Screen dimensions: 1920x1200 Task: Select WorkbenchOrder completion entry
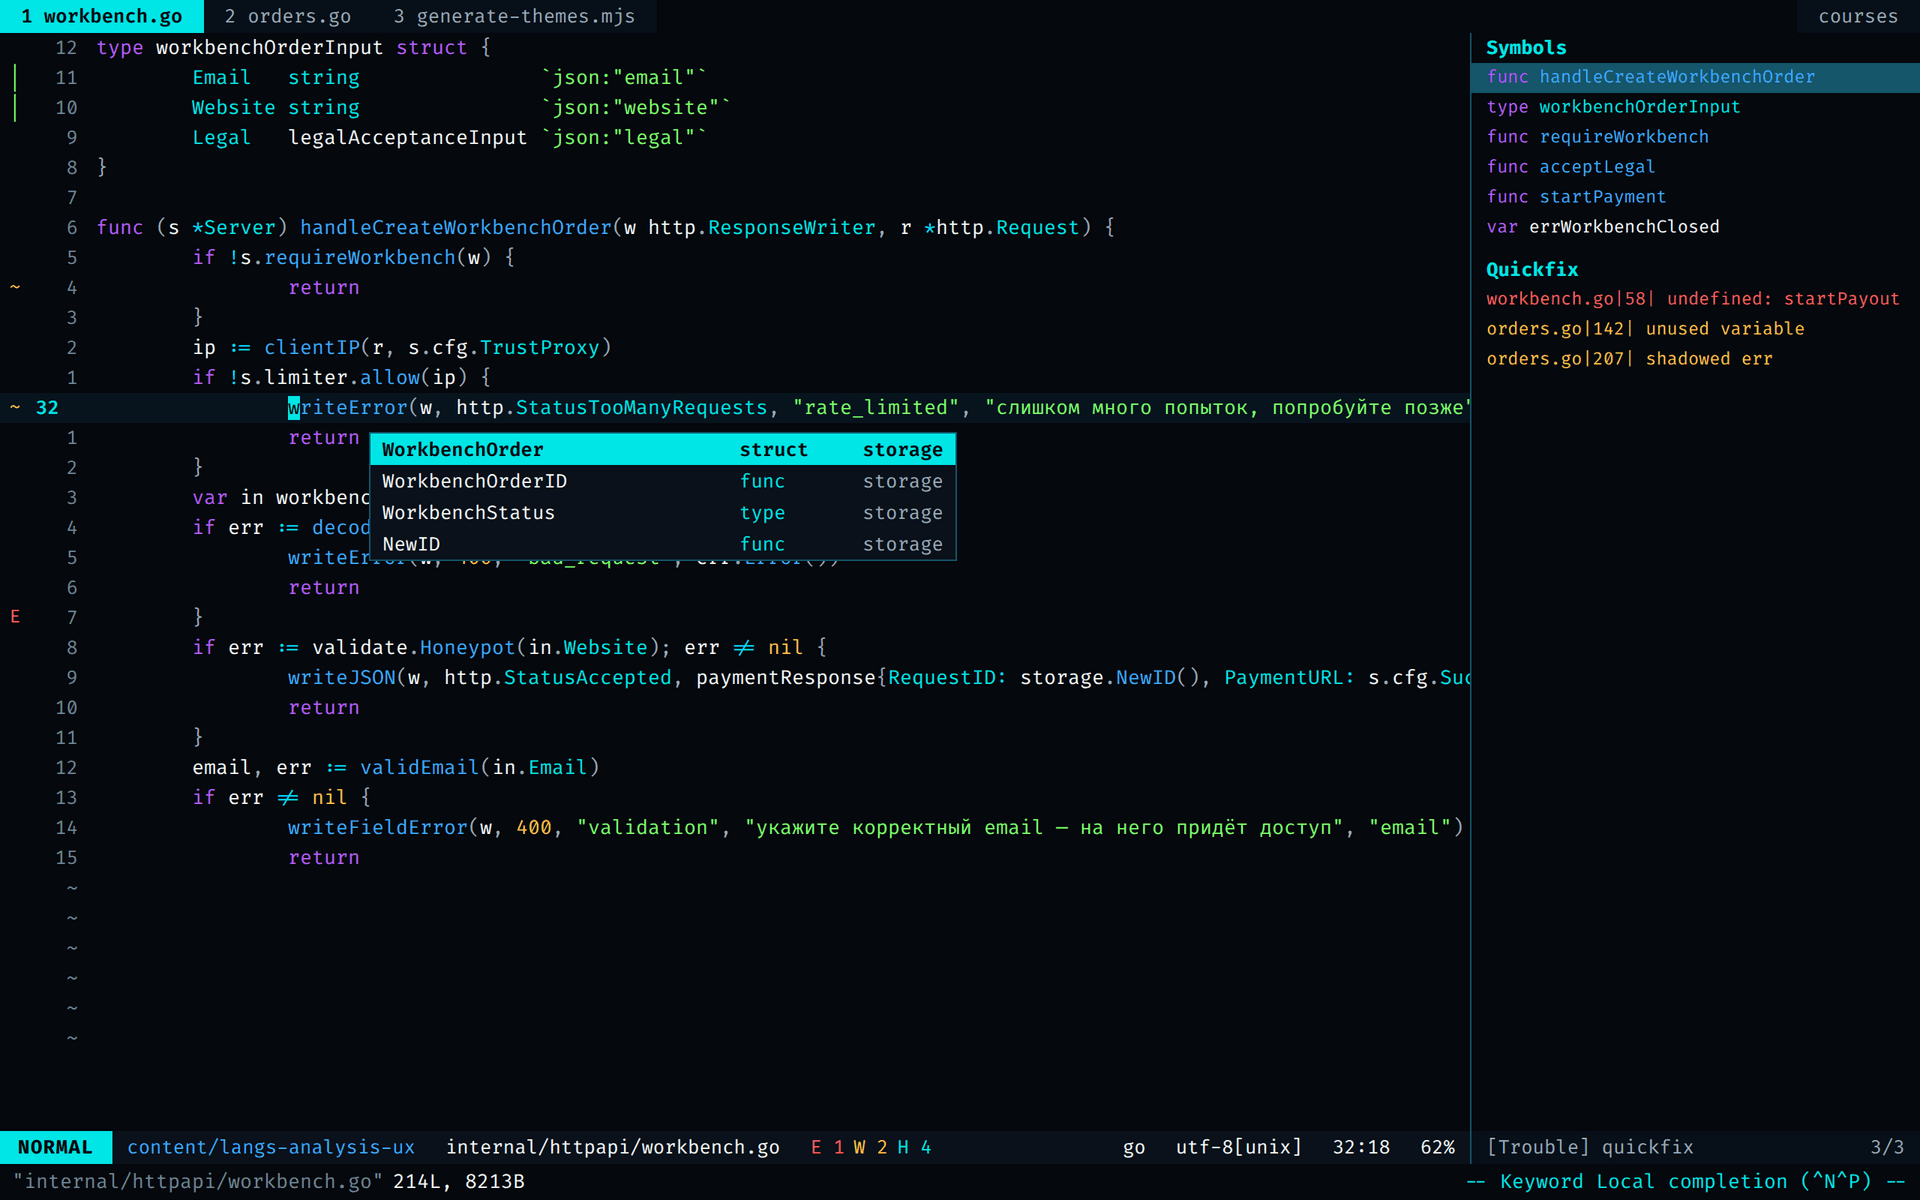663,450
